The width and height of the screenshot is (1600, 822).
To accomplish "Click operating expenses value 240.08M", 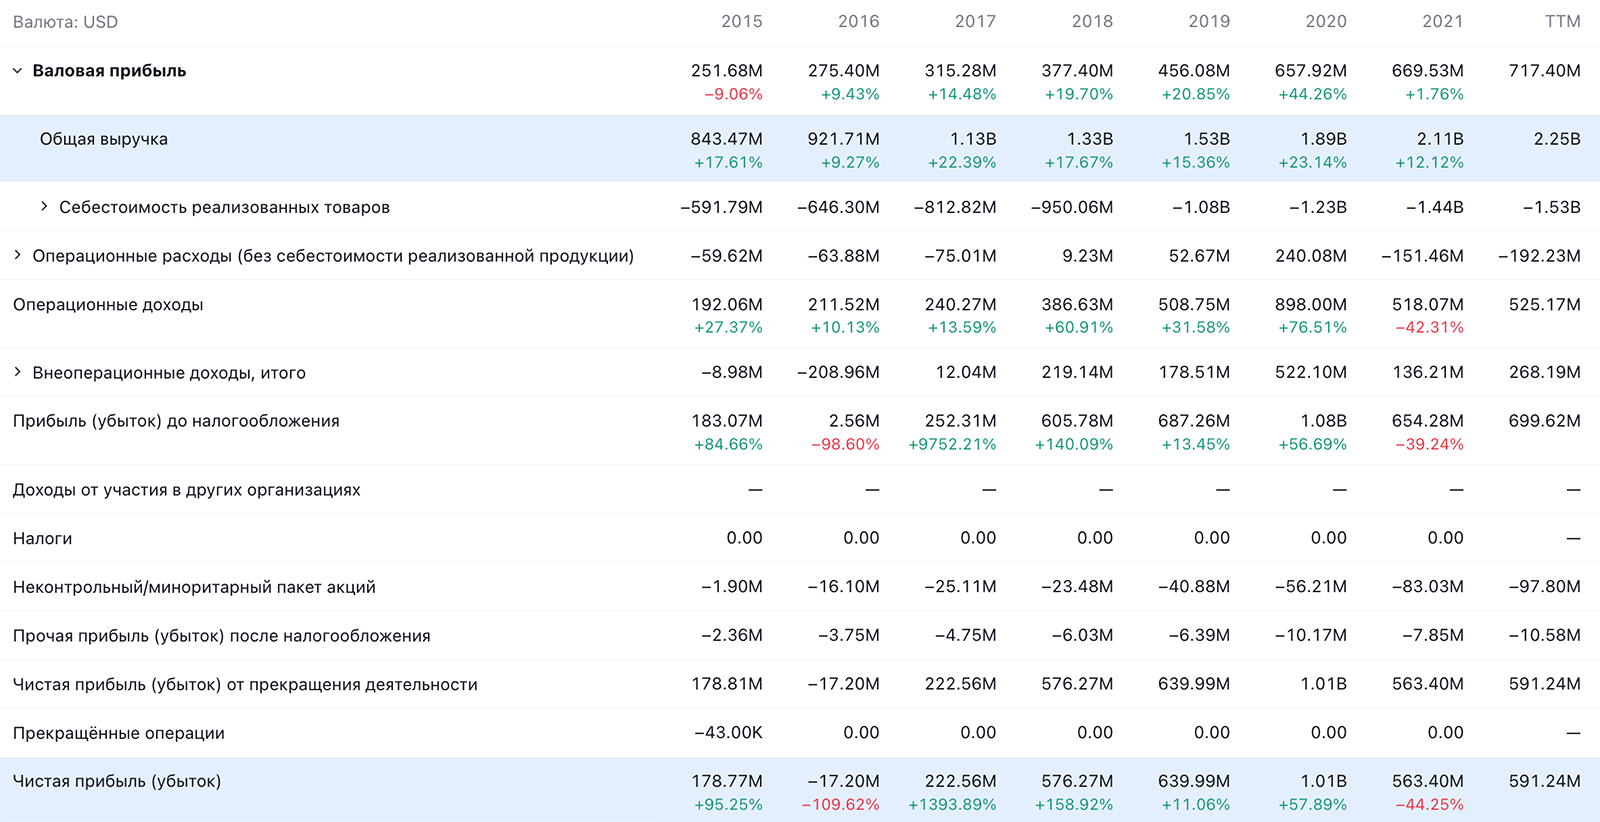I will coord(1311,256).
